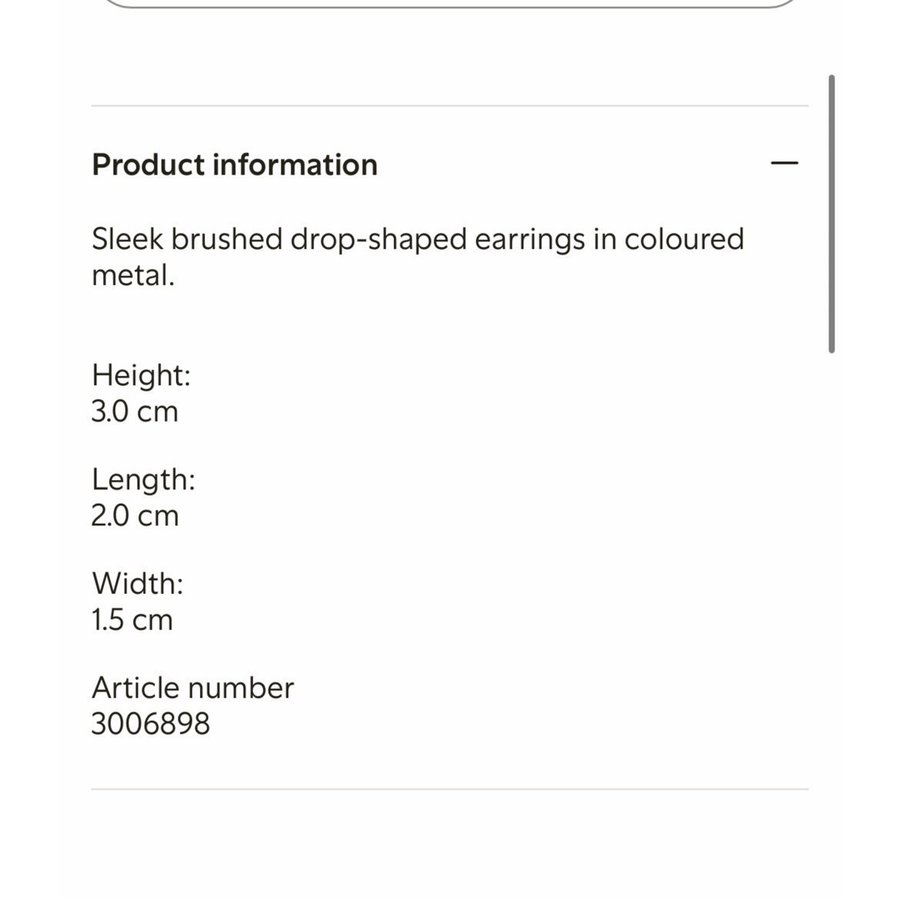Select the article number 3006898
This screenshot has height=900, width=900.
click(x=151, y=724)
